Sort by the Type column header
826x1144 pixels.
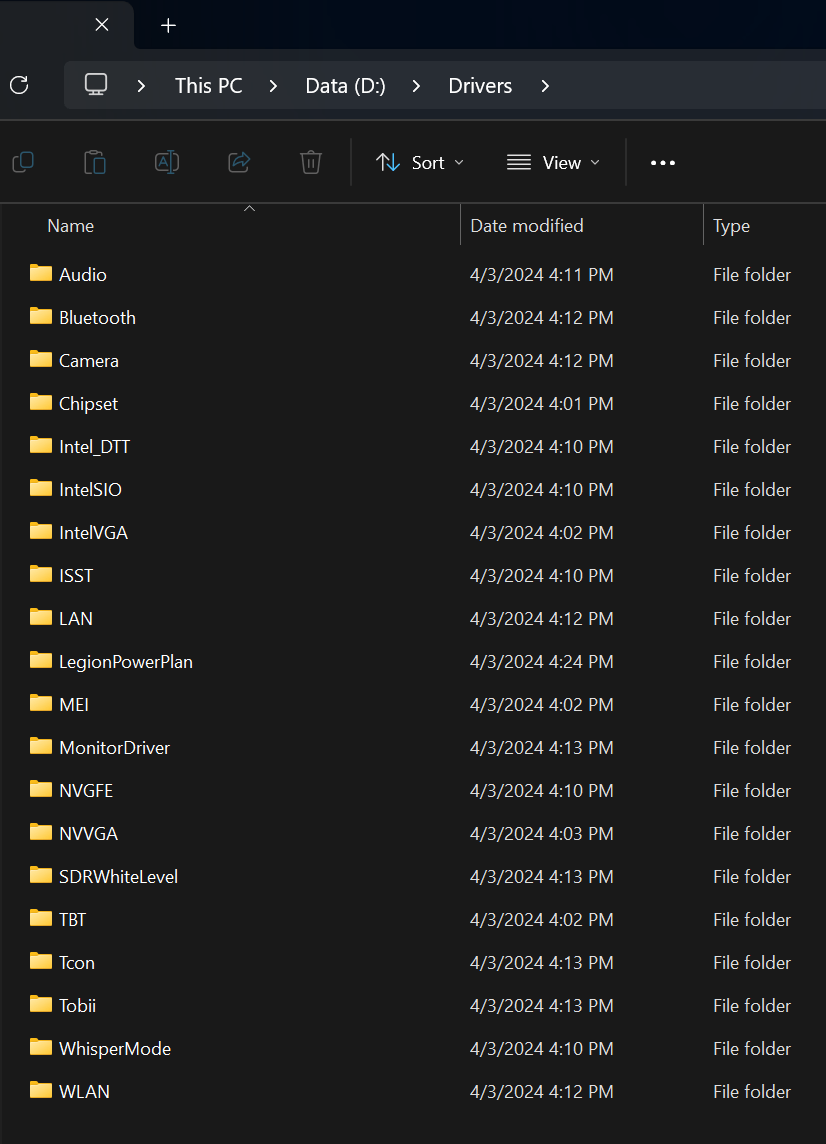(731, 226)
